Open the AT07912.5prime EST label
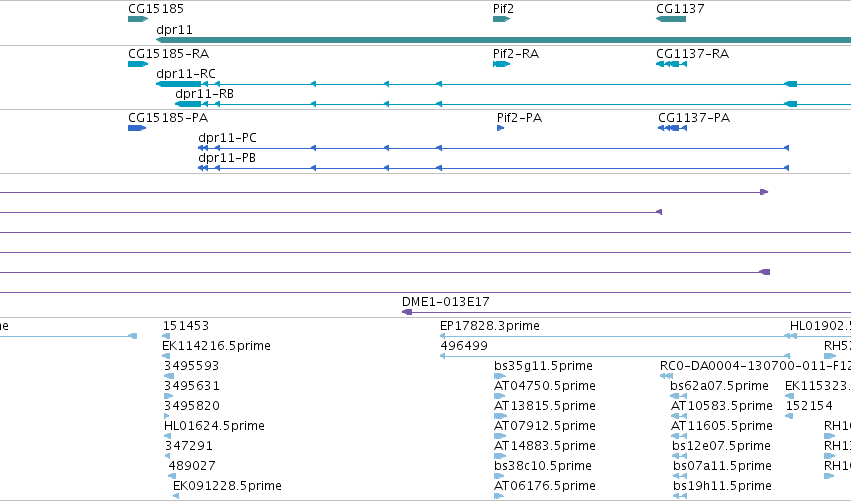 click(x=544, y=426)
